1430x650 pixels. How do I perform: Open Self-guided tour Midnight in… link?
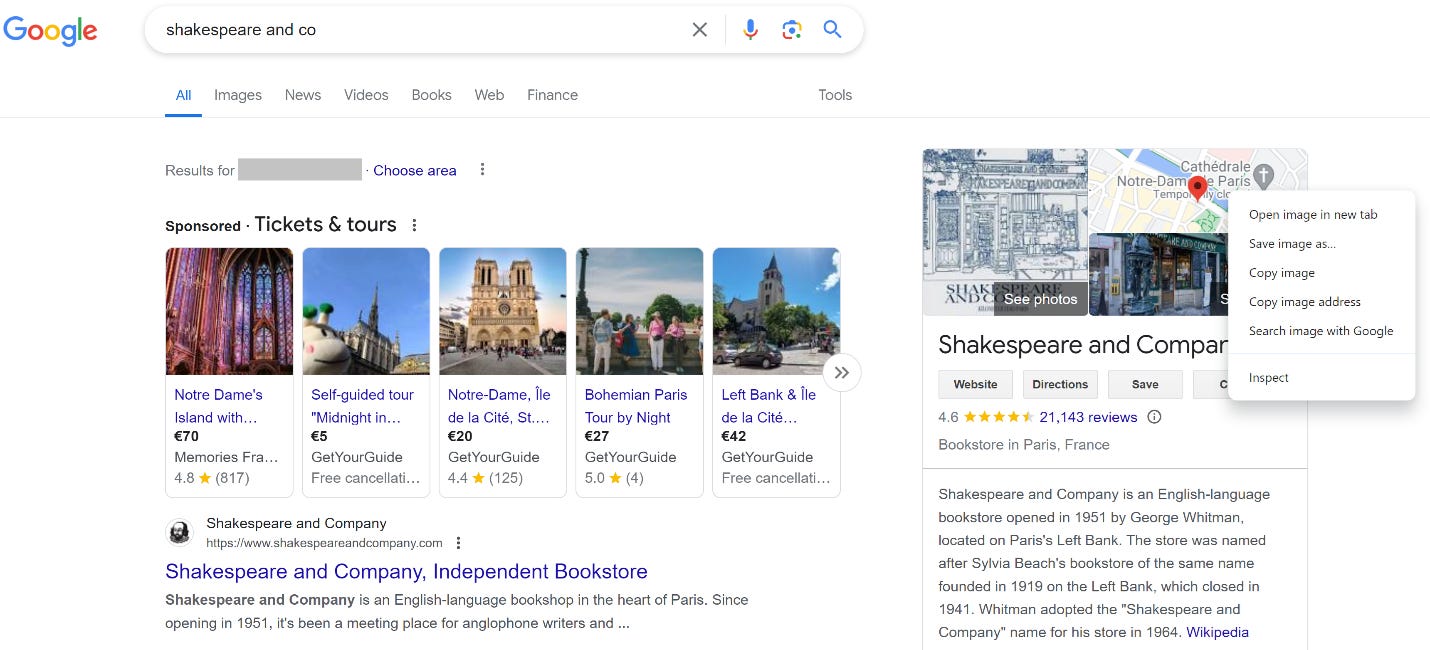(x=362, y=406)
